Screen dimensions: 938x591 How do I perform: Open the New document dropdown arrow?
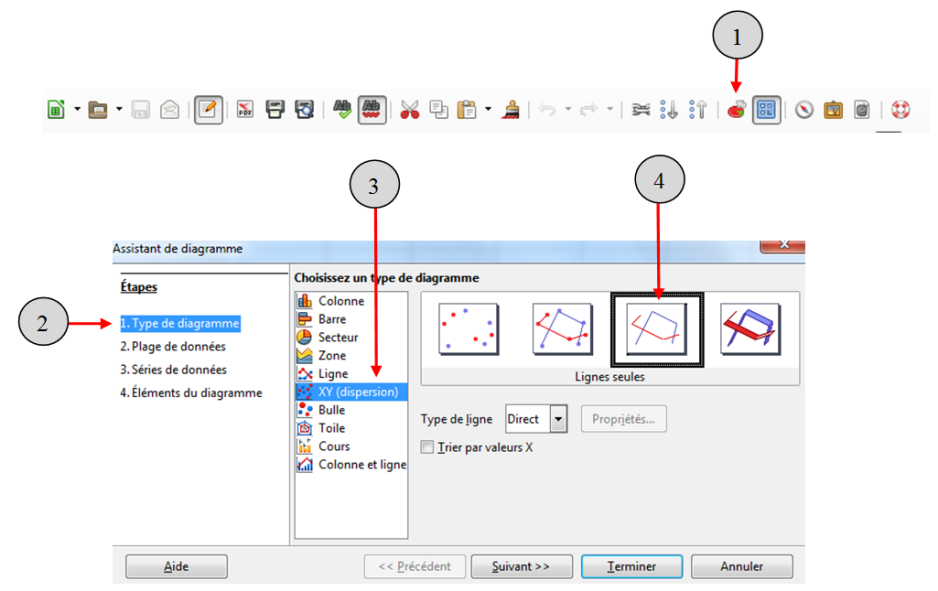[77, 109]
